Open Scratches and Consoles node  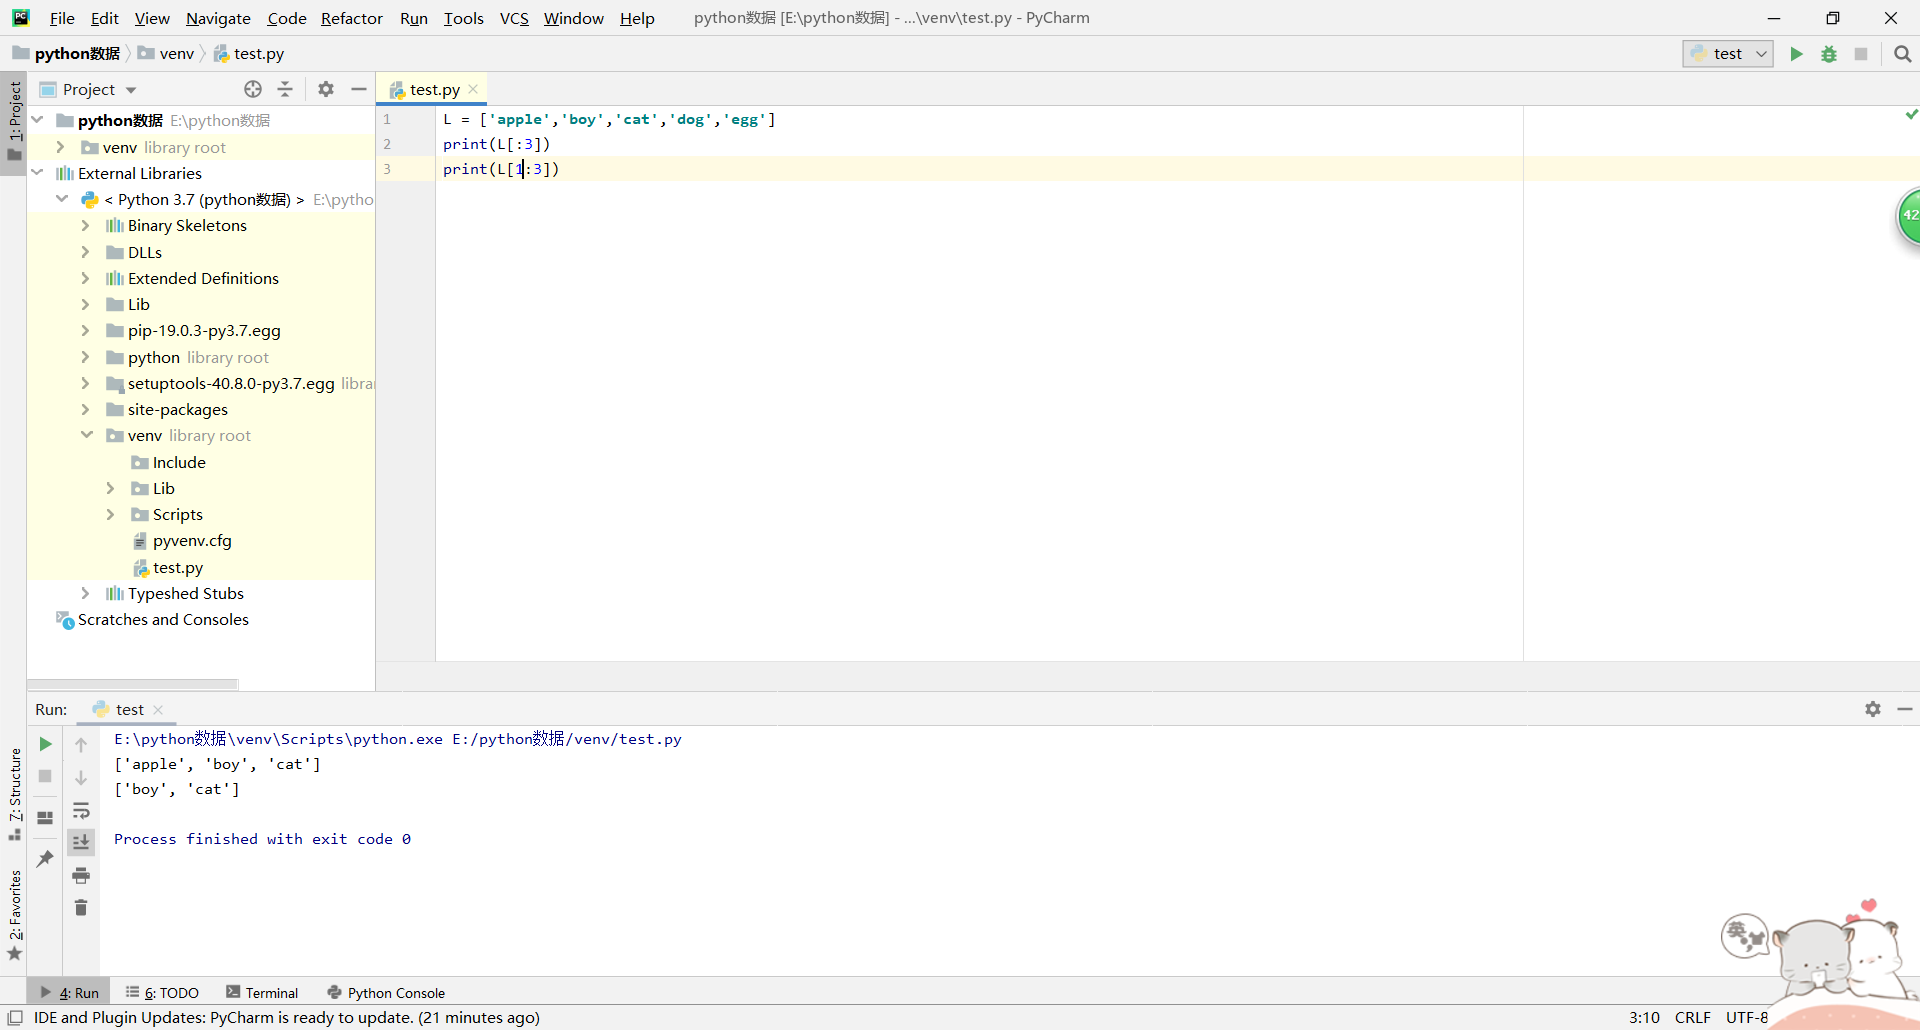163,620
